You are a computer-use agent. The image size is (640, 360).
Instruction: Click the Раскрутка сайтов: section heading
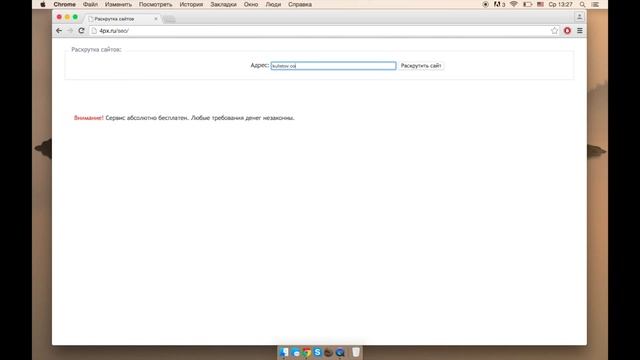click(x=96, y=49)
